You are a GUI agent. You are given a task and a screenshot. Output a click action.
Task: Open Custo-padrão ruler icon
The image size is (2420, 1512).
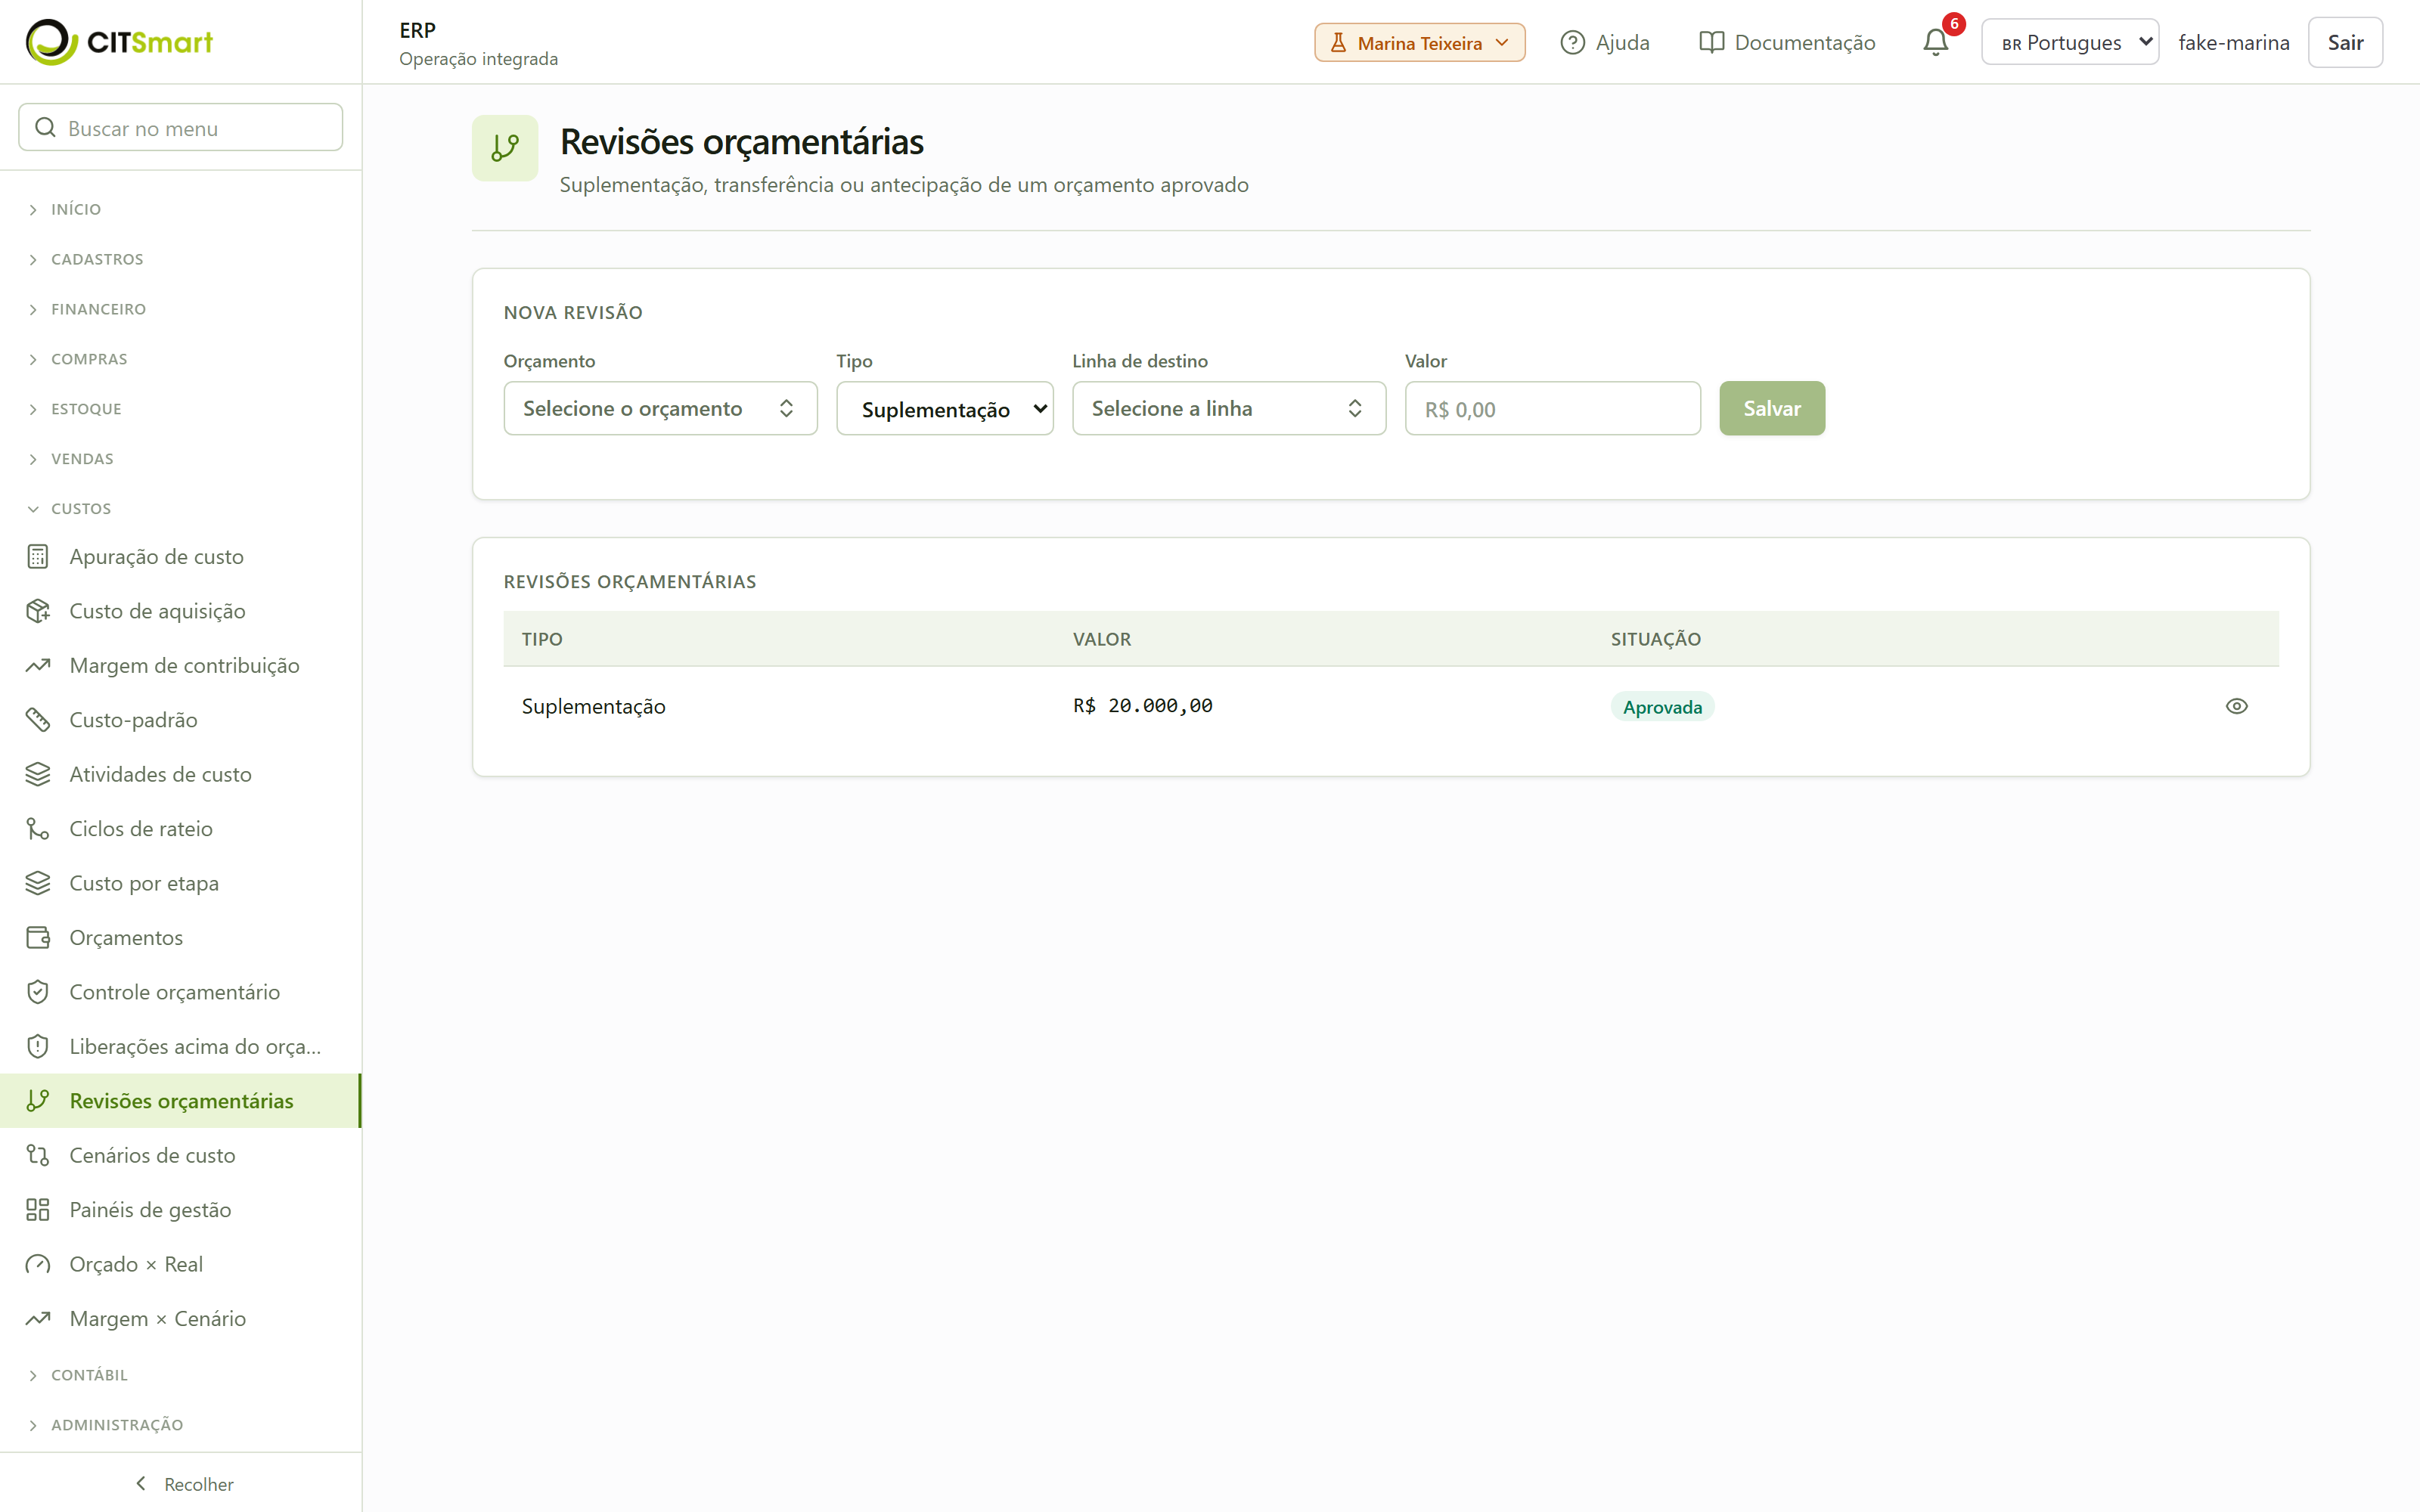point(38,720)
